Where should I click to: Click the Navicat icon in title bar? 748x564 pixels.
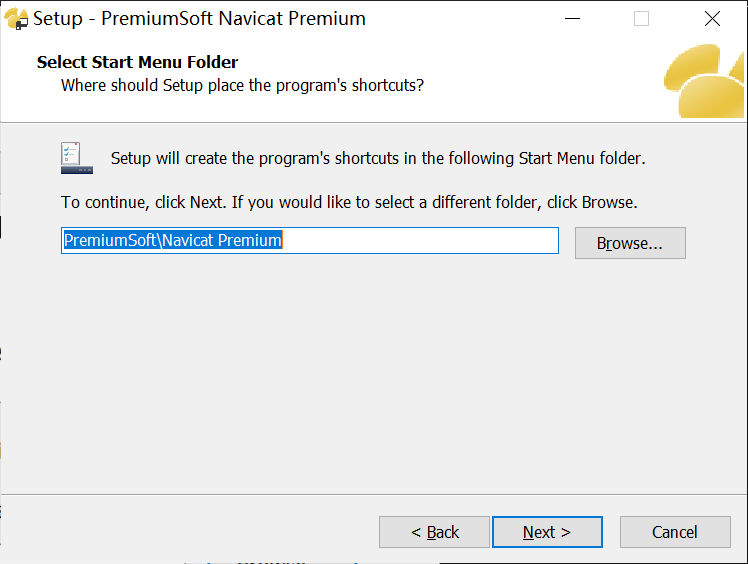pos(16,18)
